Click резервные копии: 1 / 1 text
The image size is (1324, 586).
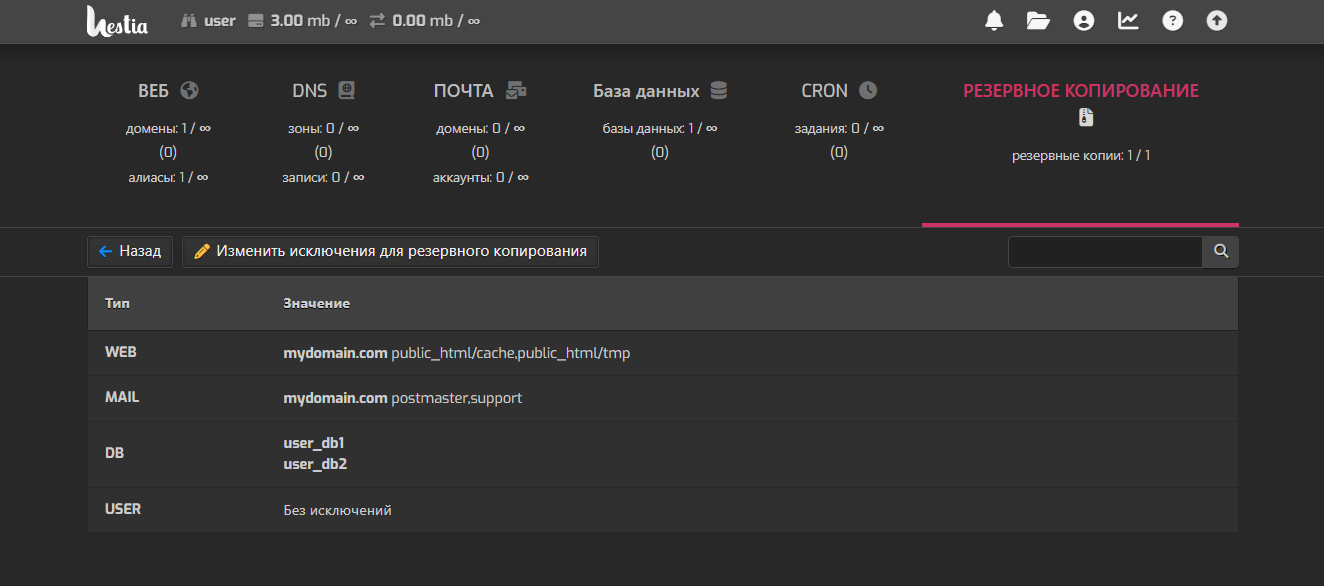(1081, 156)
